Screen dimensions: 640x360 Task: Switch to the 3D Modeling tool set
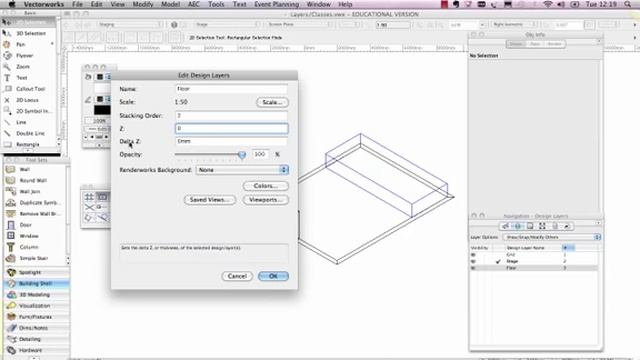[37, 294]
